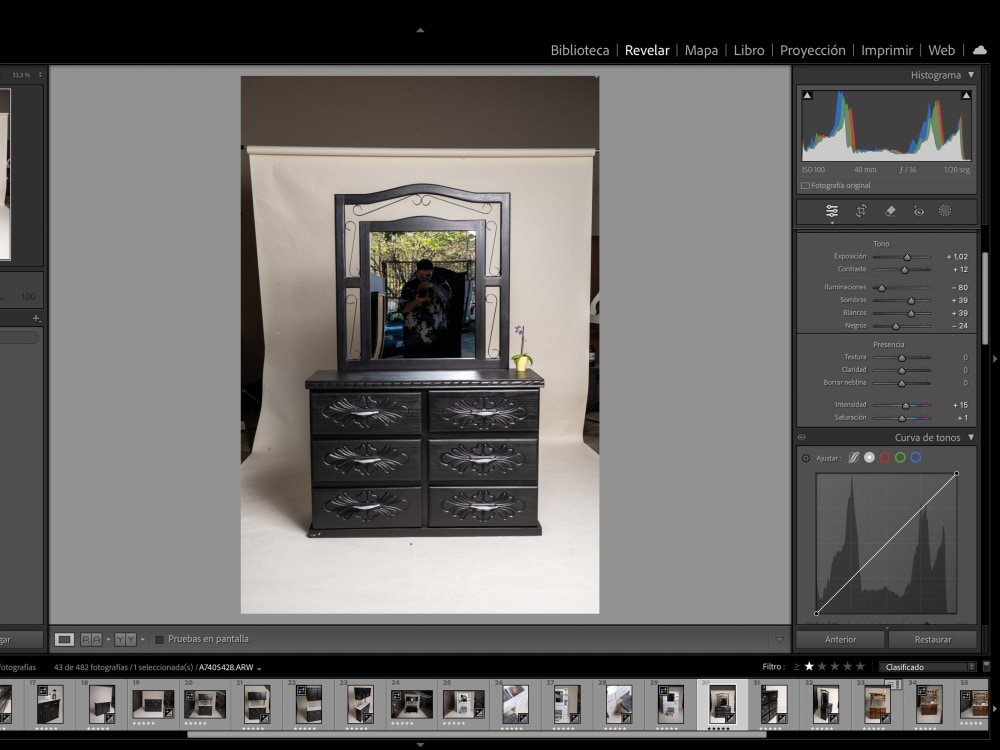Screen dimensions: 1000x750
Task: Switch to Web module
Action: [941, 50]
